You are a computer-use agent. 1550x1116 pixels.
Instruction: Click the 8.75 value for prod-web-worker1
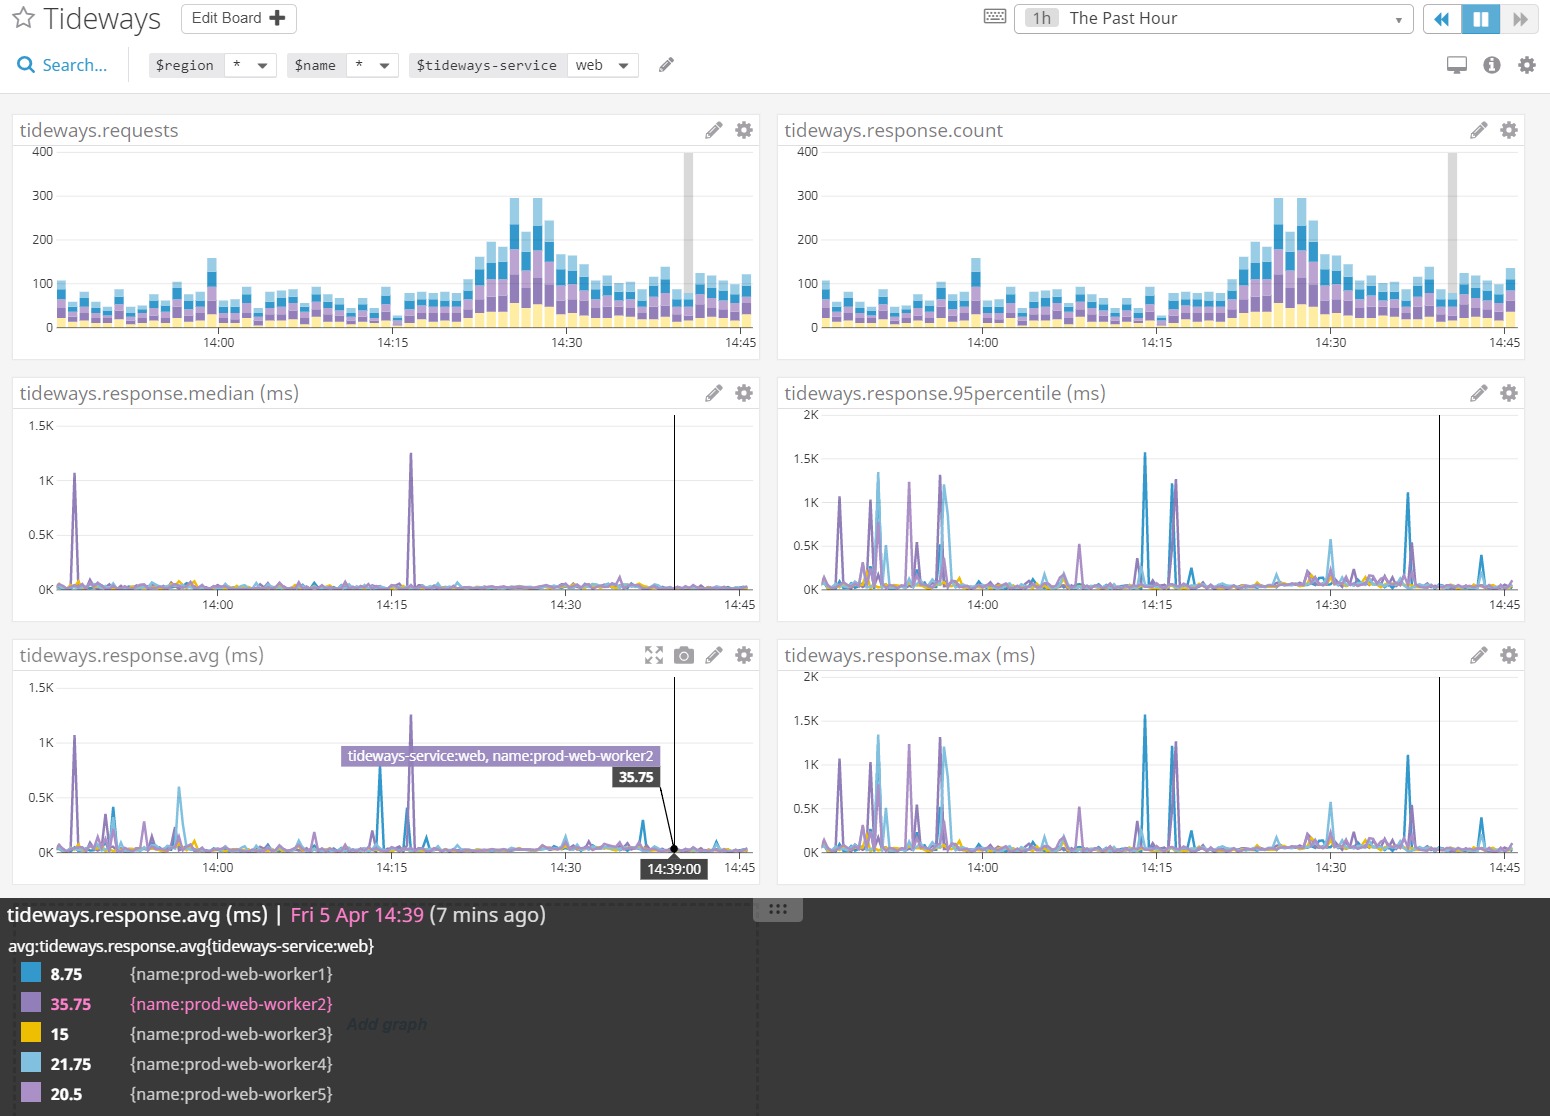[x=67, y=974]
